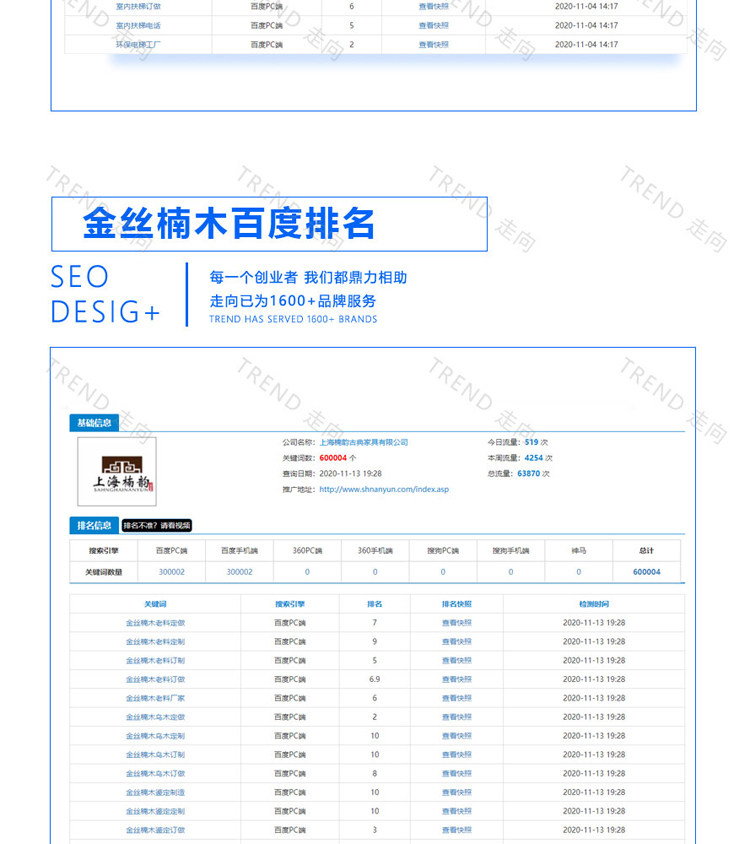The height and width of the screenshot is (844, 750).
Task: View 查看快照 for rank 6.9 row
Action: (457, 680)
